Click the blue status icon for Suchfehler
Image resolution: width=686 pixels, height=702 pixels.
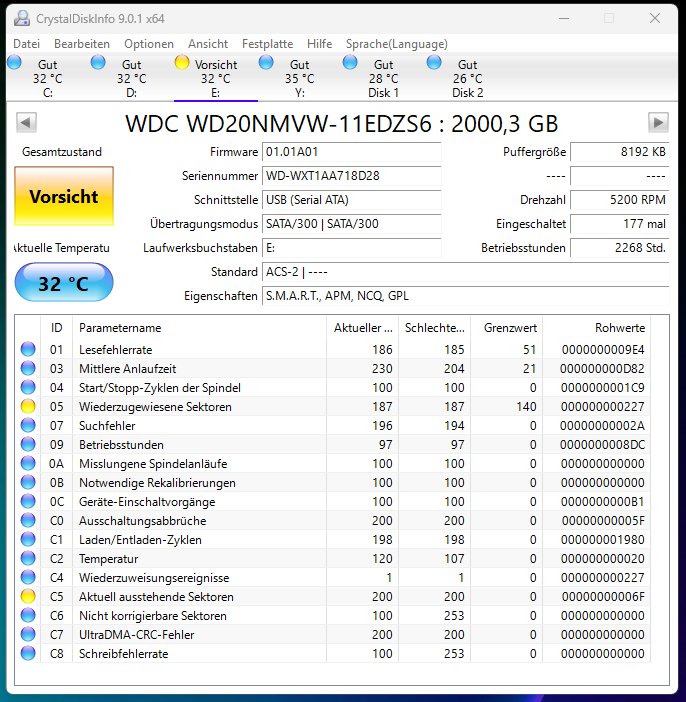28,425
